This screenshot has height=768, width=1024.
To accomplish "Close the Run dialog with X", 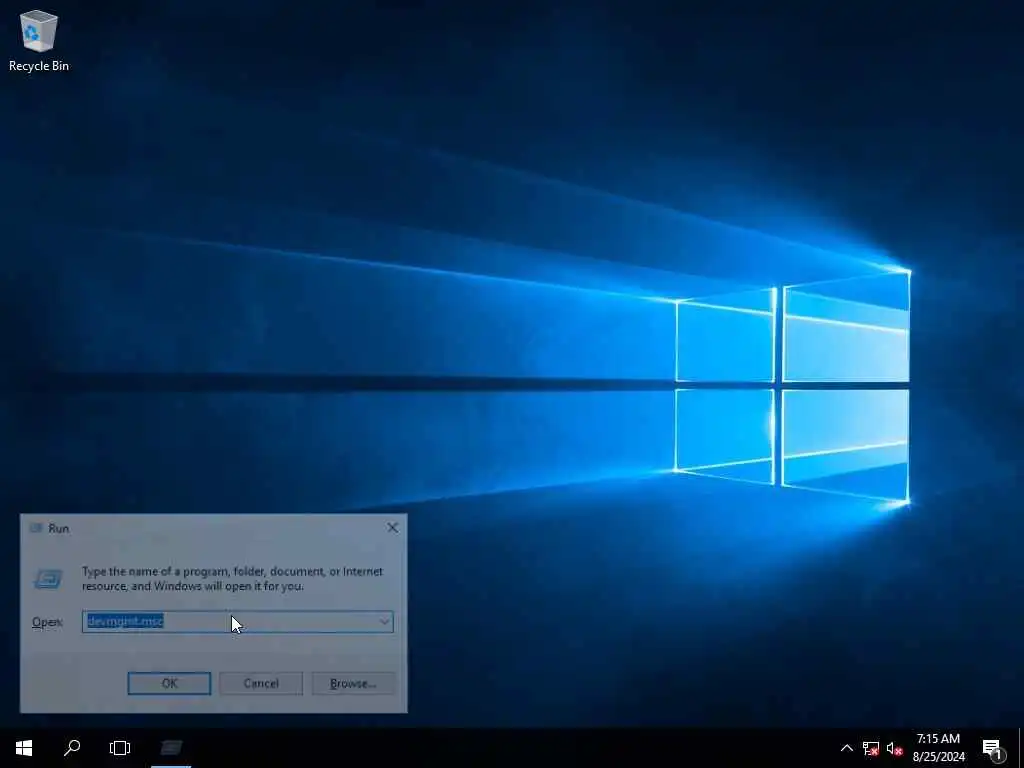I will [392, 528].
